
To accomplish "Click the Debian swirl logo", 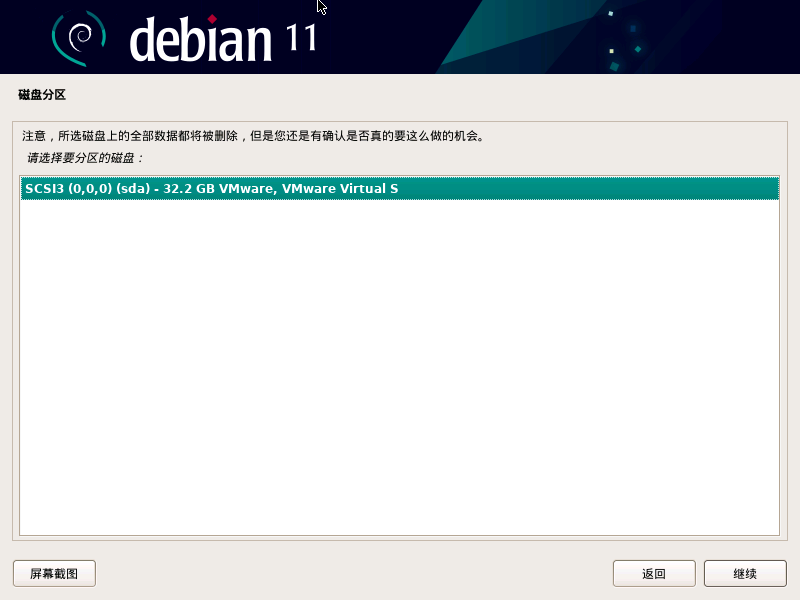I will (78, 37).
